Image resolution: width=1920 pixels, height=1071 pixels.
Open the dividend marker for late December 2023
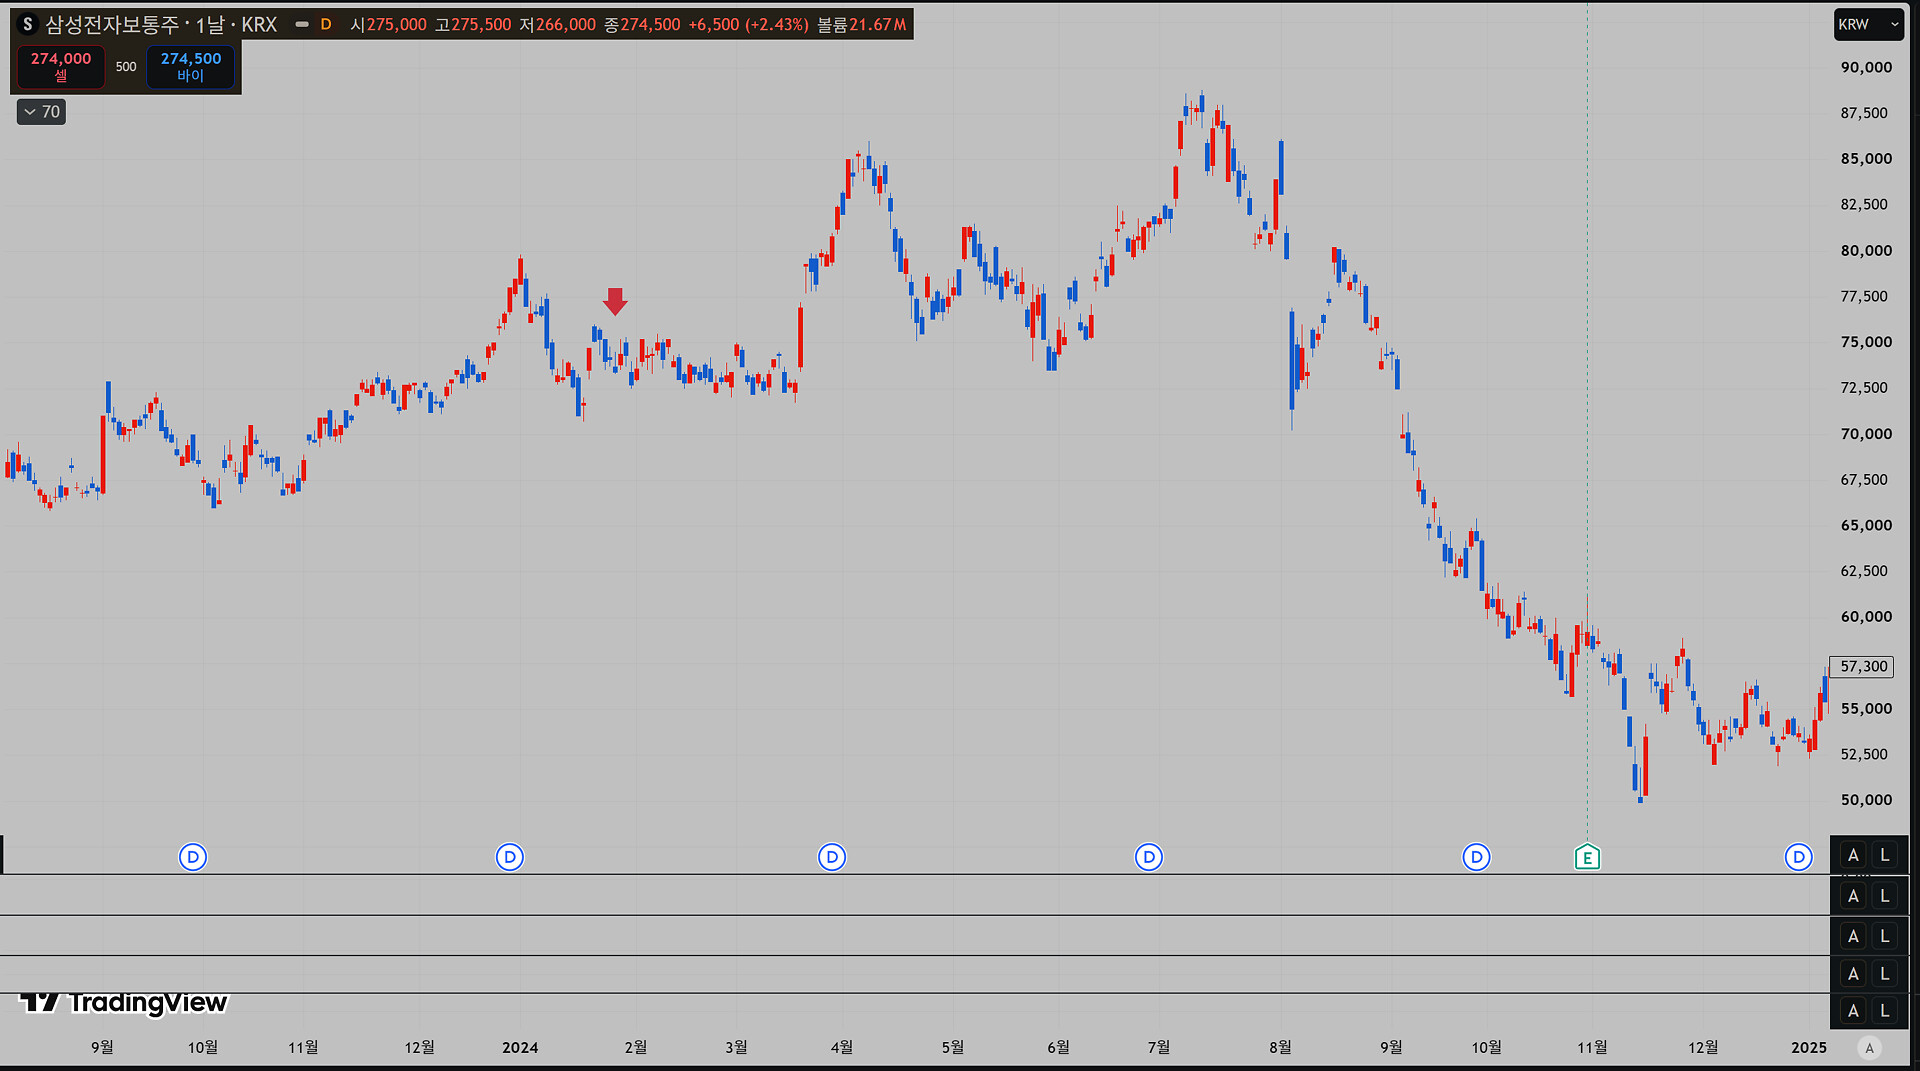coord(510,857)
